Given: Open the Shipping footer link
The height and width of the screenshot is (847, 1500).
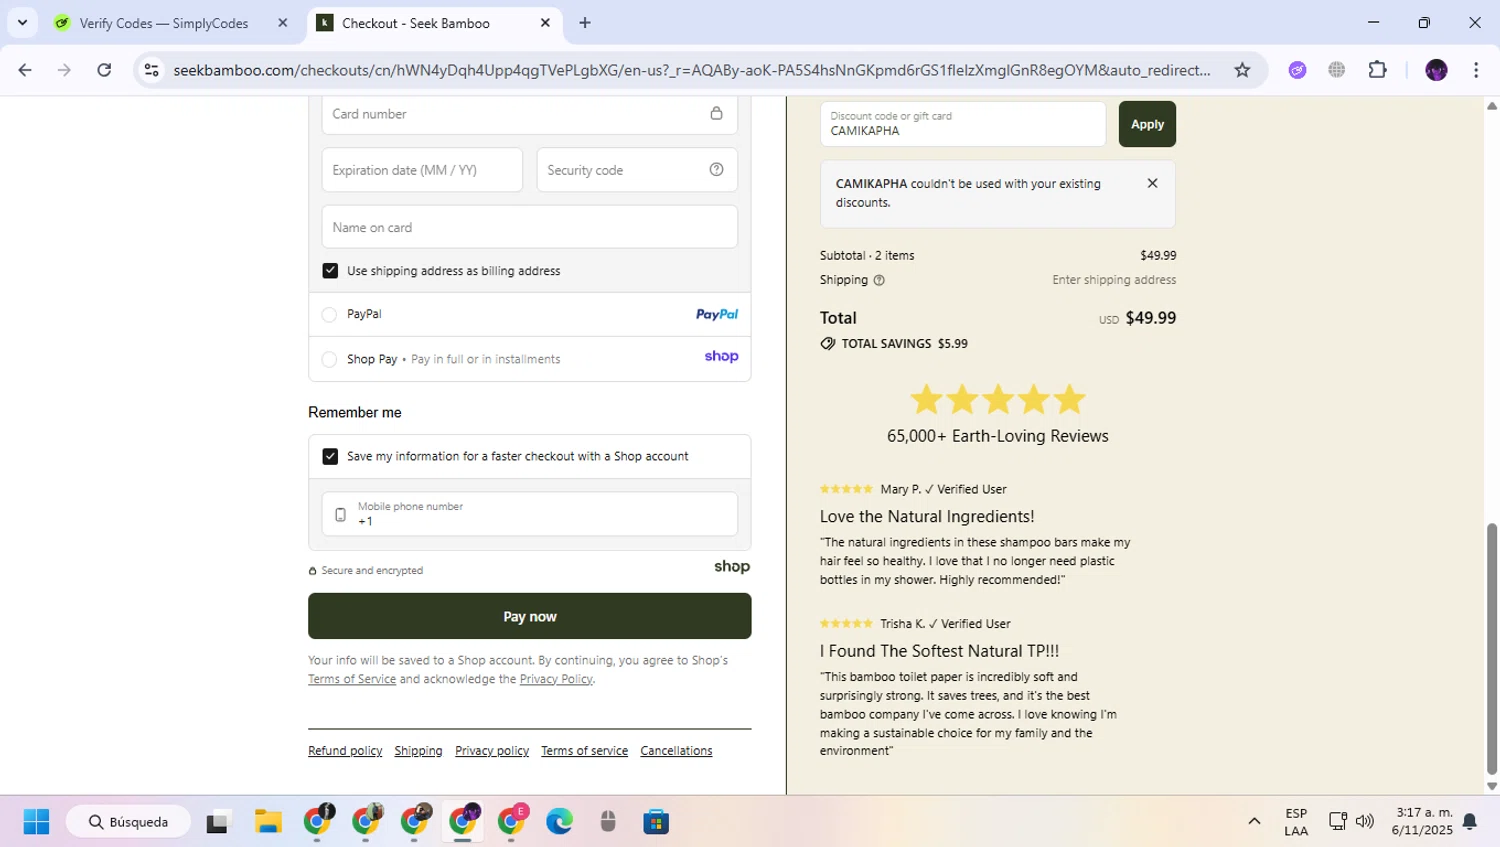Looking at the screenshot, I should (x=418, y=751).
